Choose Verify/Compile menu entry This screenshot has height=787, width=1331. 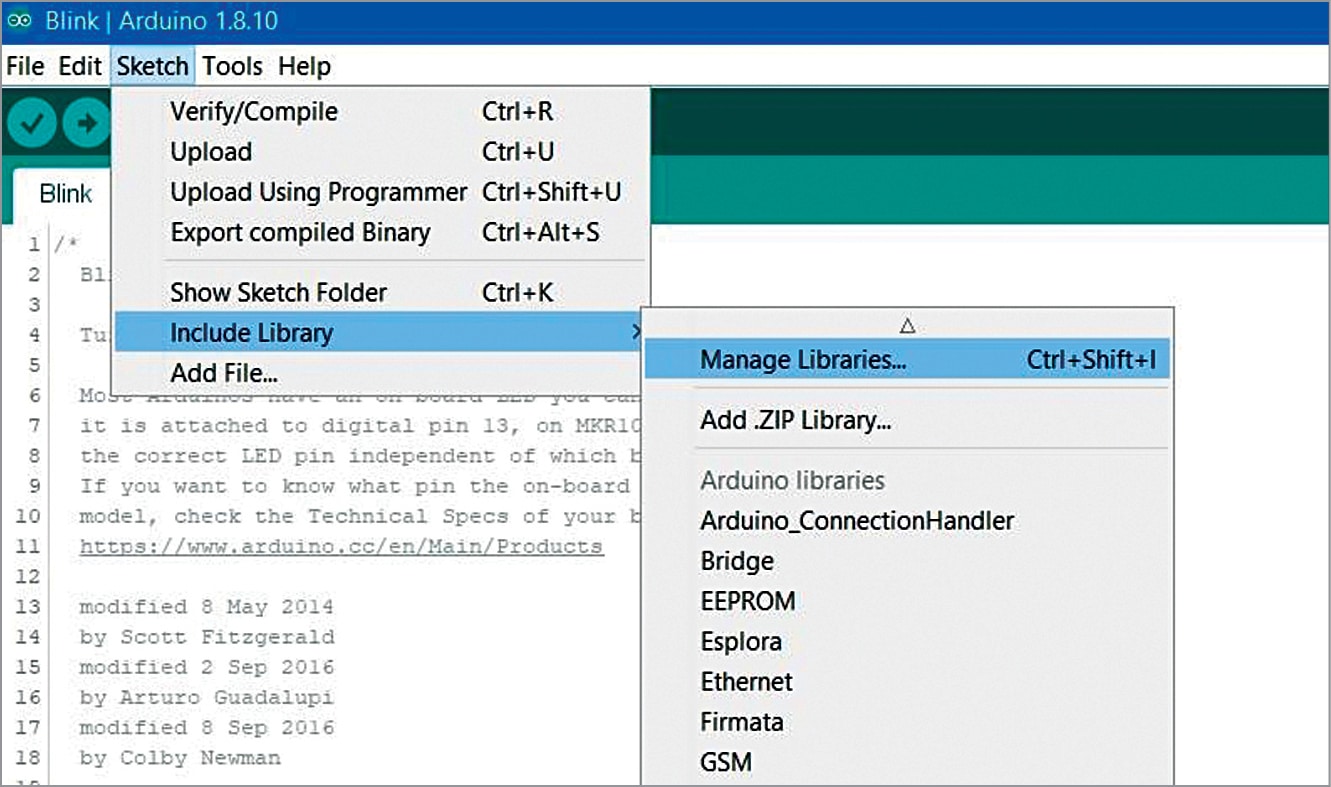[254, 112]
